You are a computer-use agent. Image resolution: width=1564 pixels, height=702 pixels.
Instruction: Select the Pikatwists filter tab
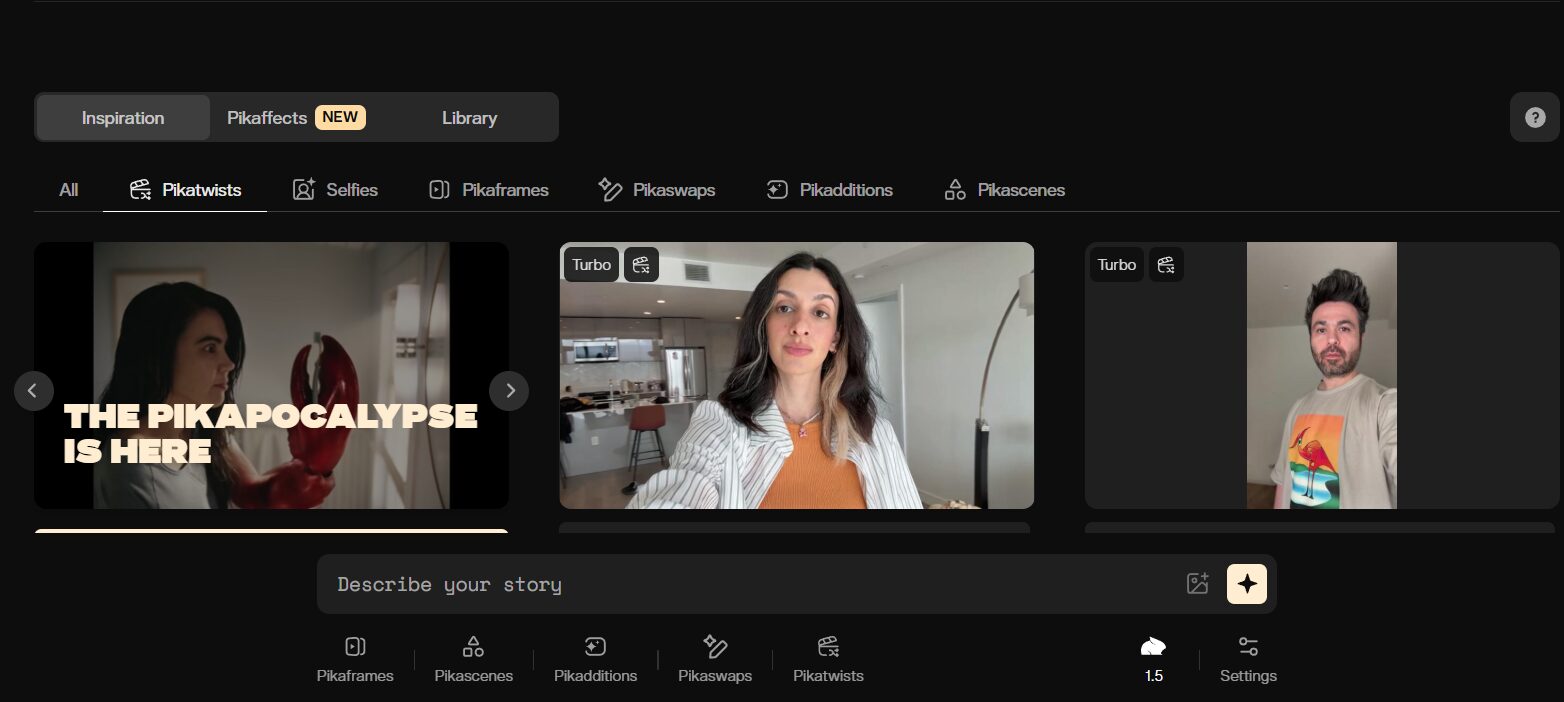[185, 190]
